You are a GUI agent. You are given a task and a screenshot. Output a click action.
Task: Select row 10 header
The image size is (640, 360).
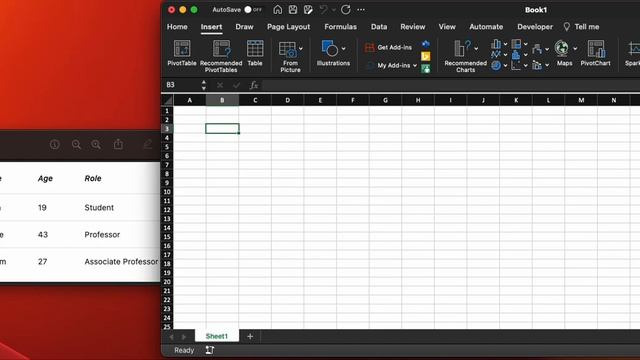167,192
